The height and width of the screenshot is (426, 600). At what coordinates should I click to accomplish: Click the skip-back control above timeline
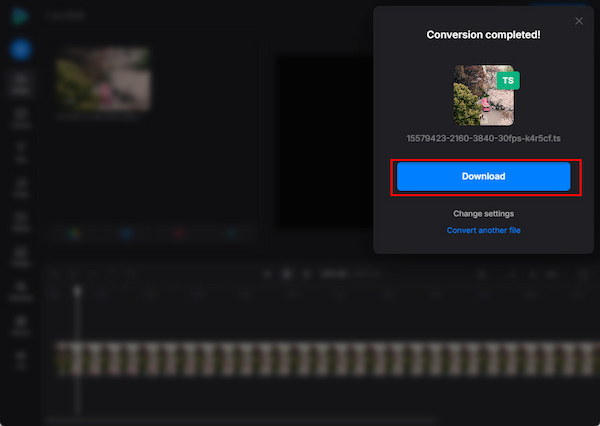click(267, 274)
